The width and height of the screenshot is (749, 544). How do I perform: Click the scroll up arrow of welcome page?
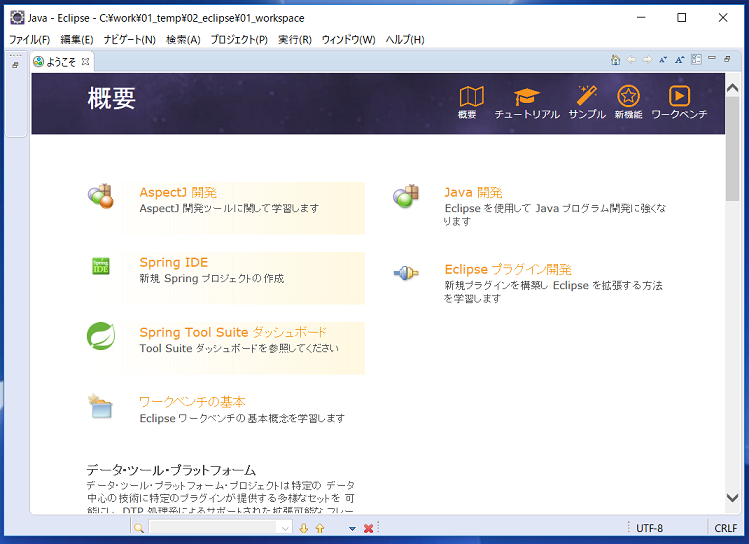[732, 88]
